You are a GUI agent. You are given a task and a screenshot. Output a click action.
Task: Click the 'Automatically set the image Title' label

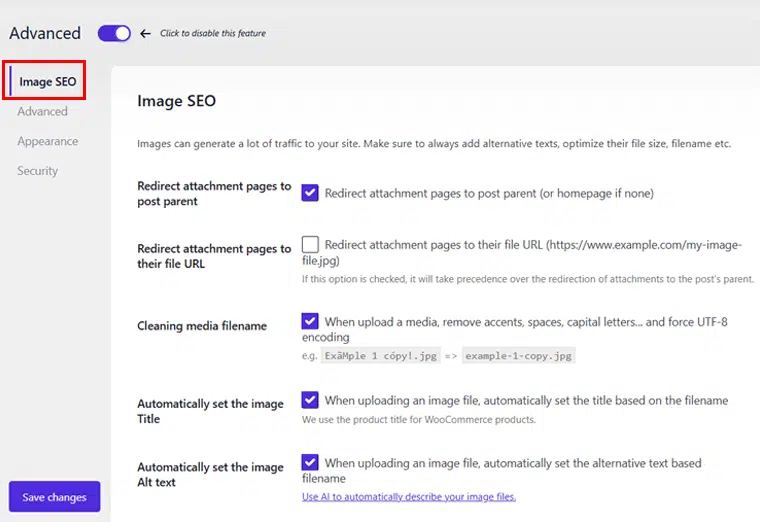coord(210,411)
